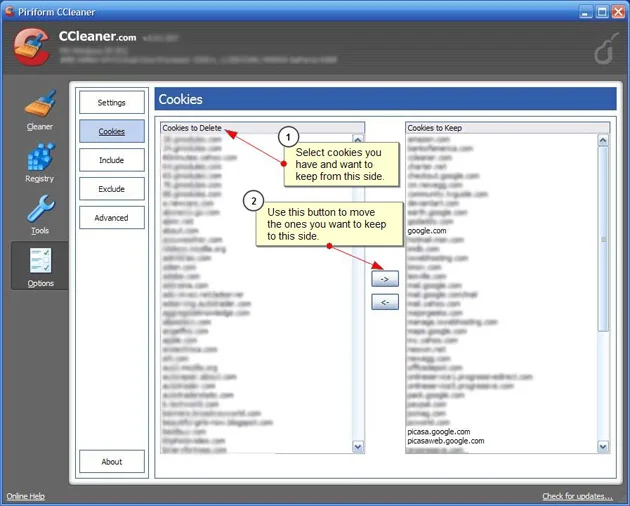Click down arrow of Cookies to Keep scrollbar
This screenshot has height=506, width=630.
(x=603, y=447)
